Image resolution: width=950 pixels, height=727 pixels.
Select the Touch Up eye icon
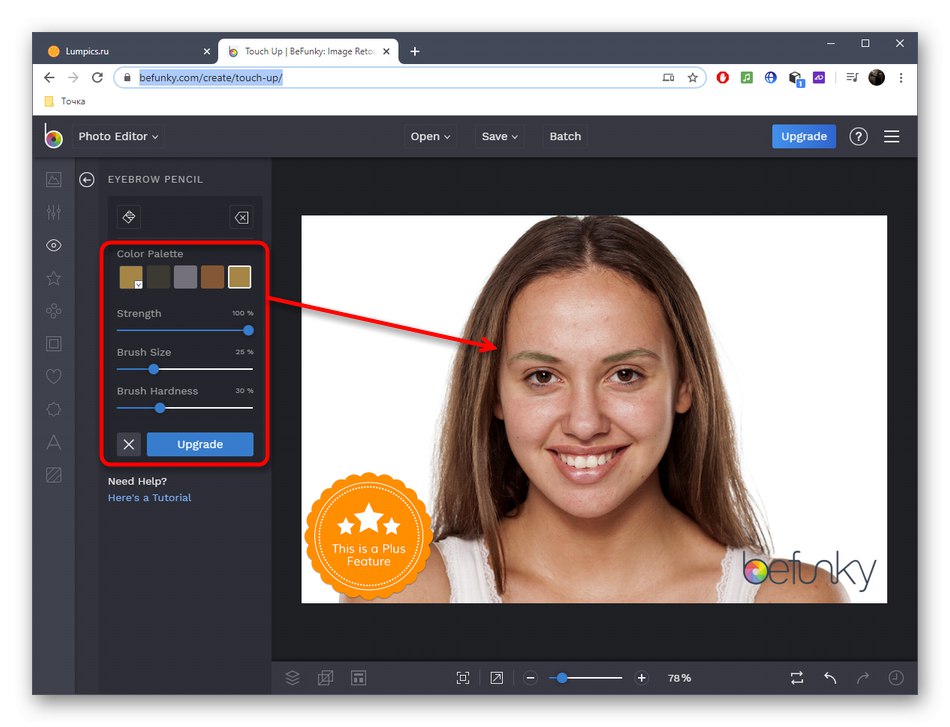tap(53, 245)
